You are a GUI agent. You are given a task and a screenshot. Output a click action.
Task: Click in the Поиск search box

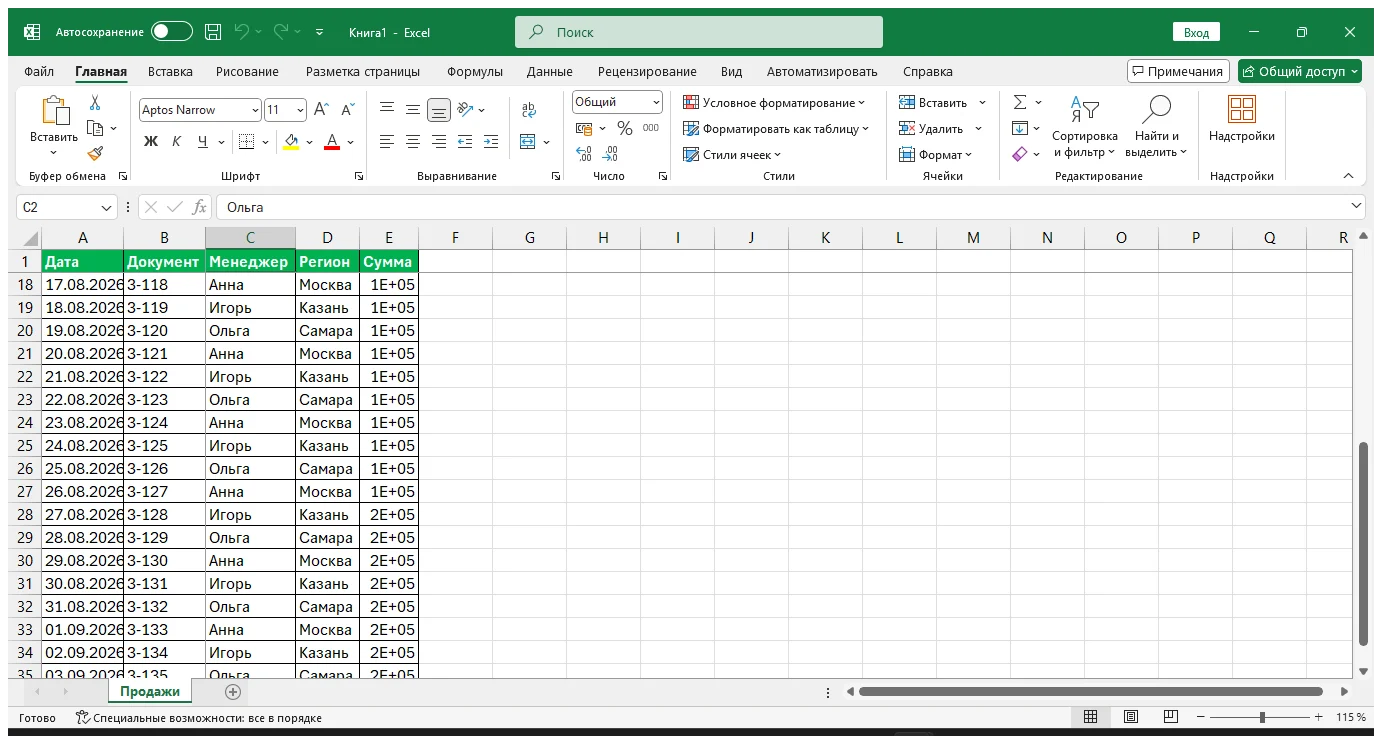[699, 32]
